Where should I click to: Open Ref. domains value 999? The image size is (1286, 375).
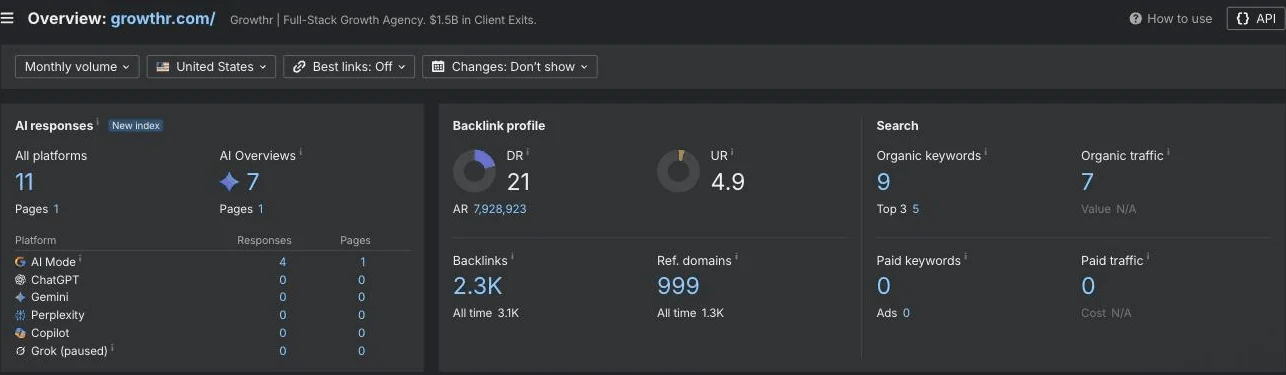678,286
